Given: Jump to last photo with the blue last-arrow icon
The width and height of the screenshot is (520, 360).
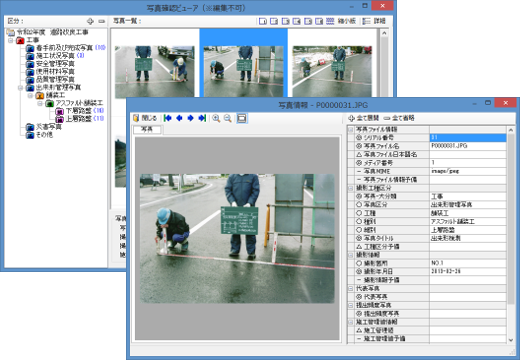Looking at the screenshot, I should click(202, 118).
